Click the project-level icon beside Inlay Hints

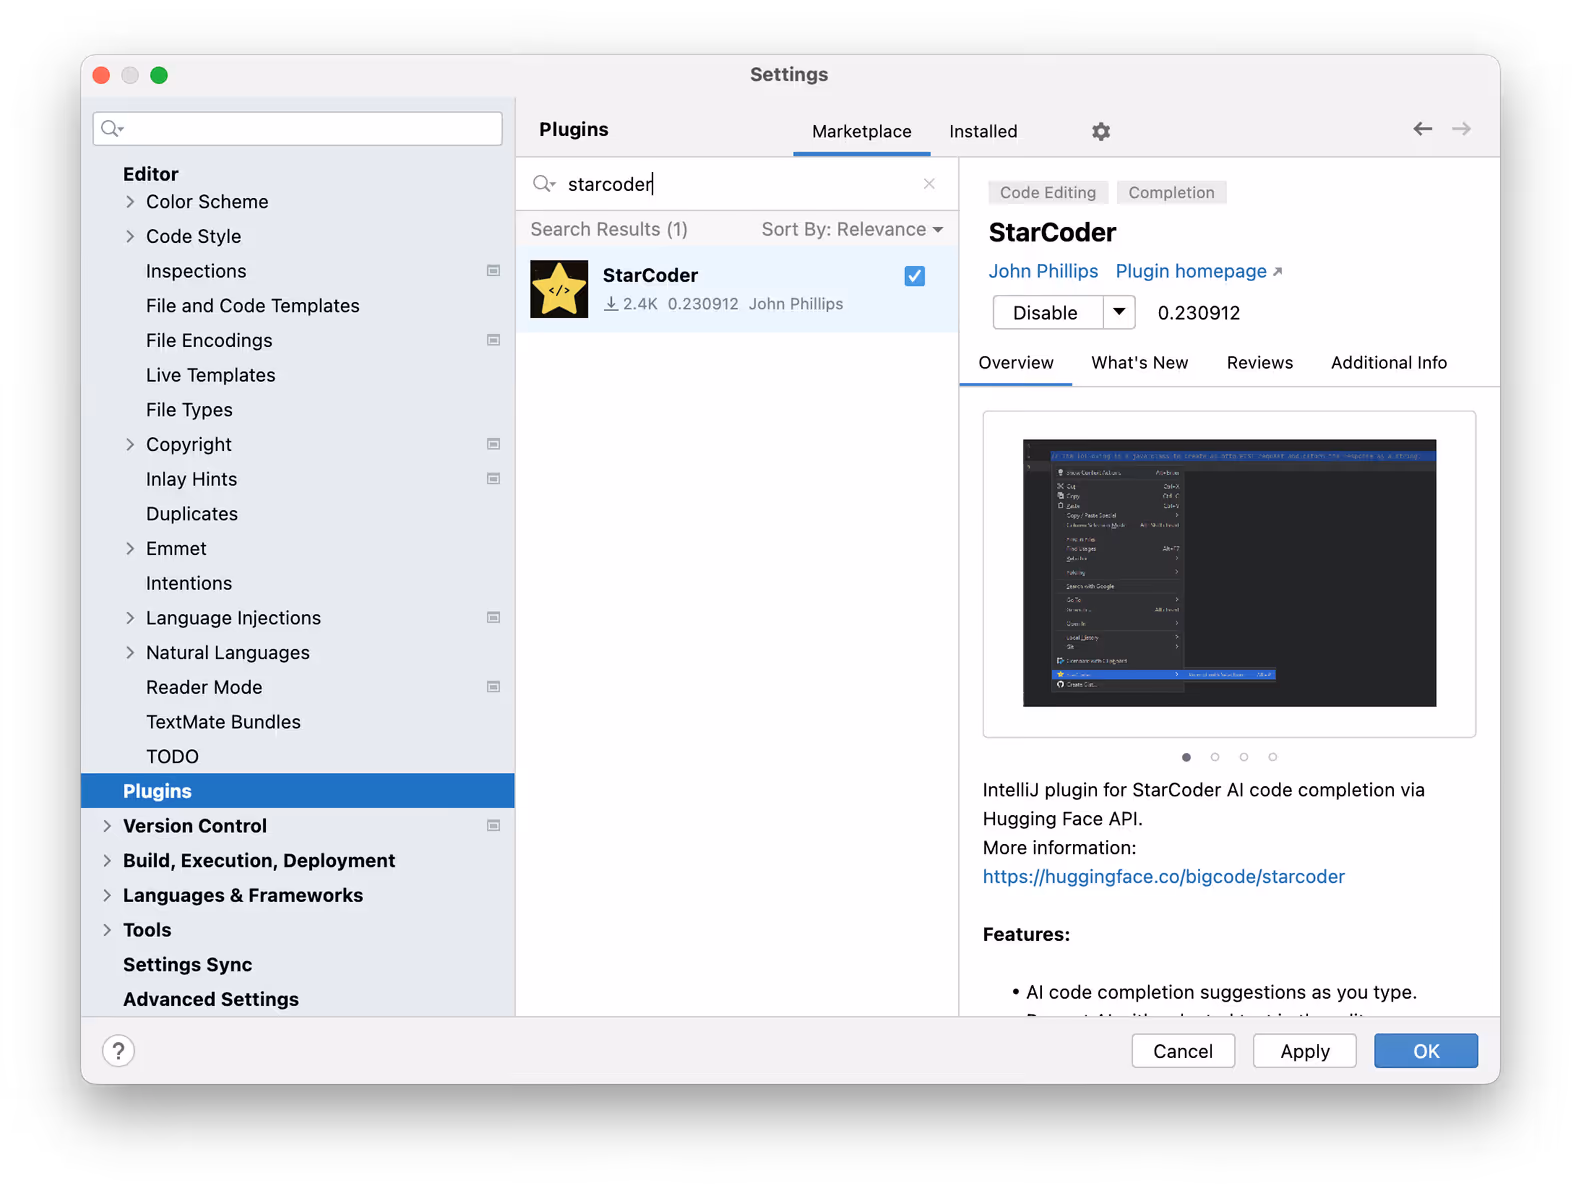(493, 479)
